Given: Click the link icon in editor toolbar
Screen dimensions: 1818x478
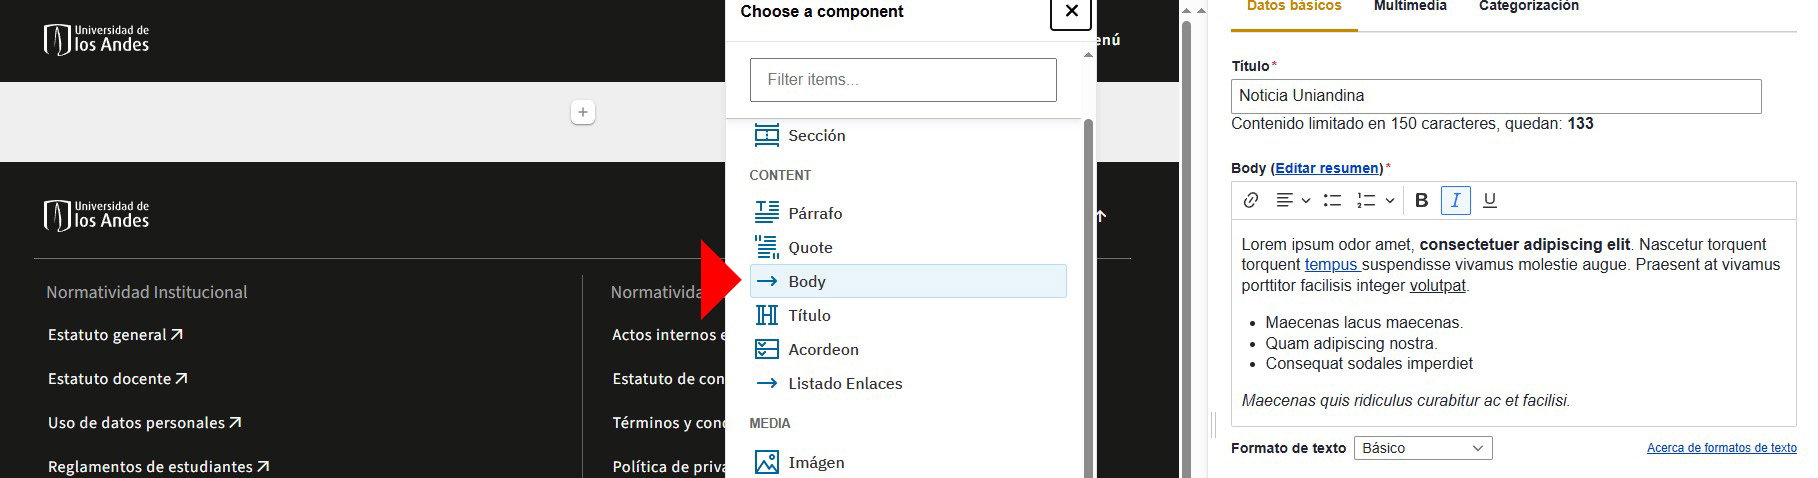Looking at the screenshot, I should coord(1250,200).
